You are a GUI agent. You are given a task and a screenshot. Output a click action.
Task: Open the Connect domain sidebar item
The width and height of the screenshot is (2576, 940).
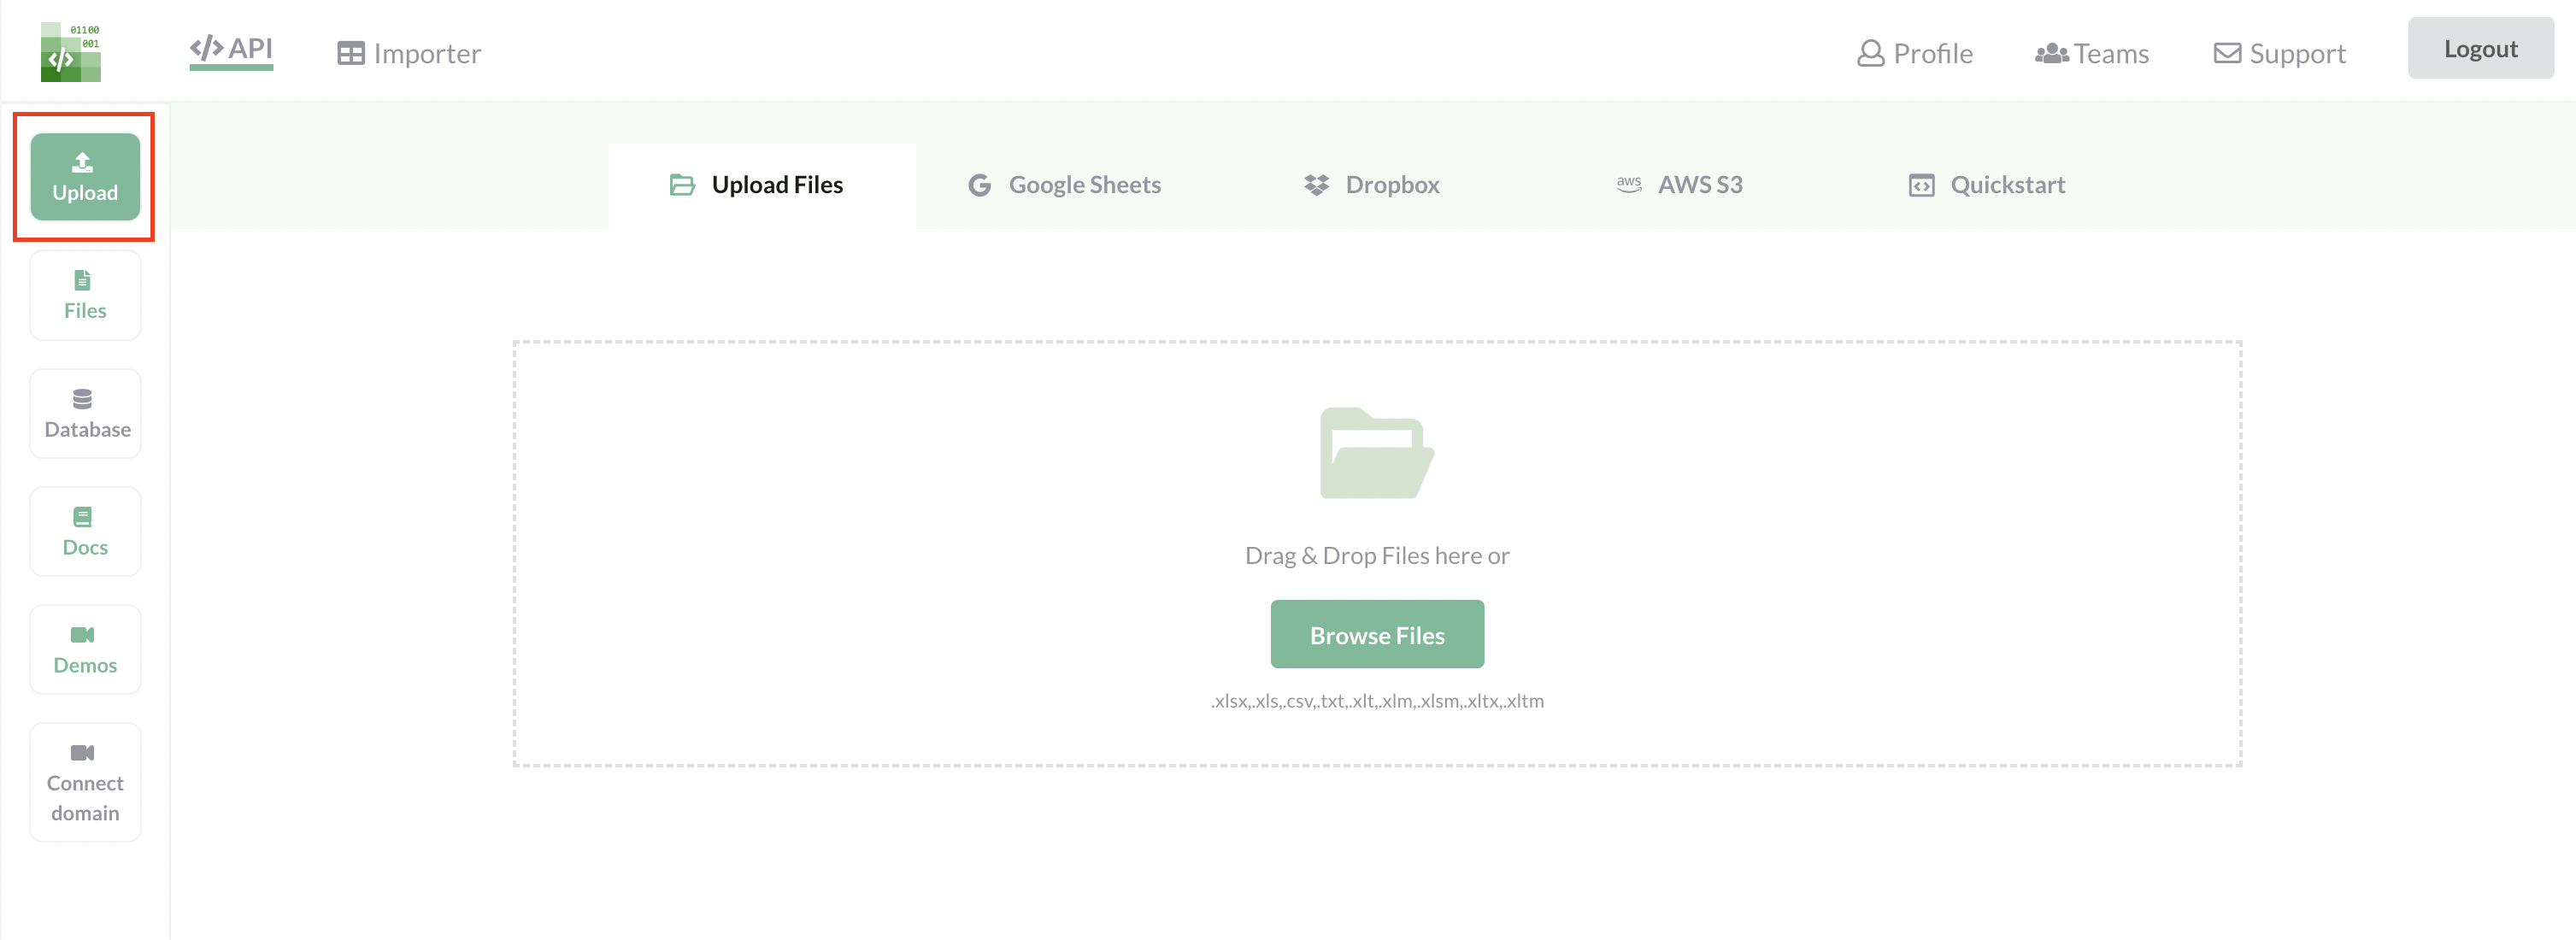click(x=85, y=782)
